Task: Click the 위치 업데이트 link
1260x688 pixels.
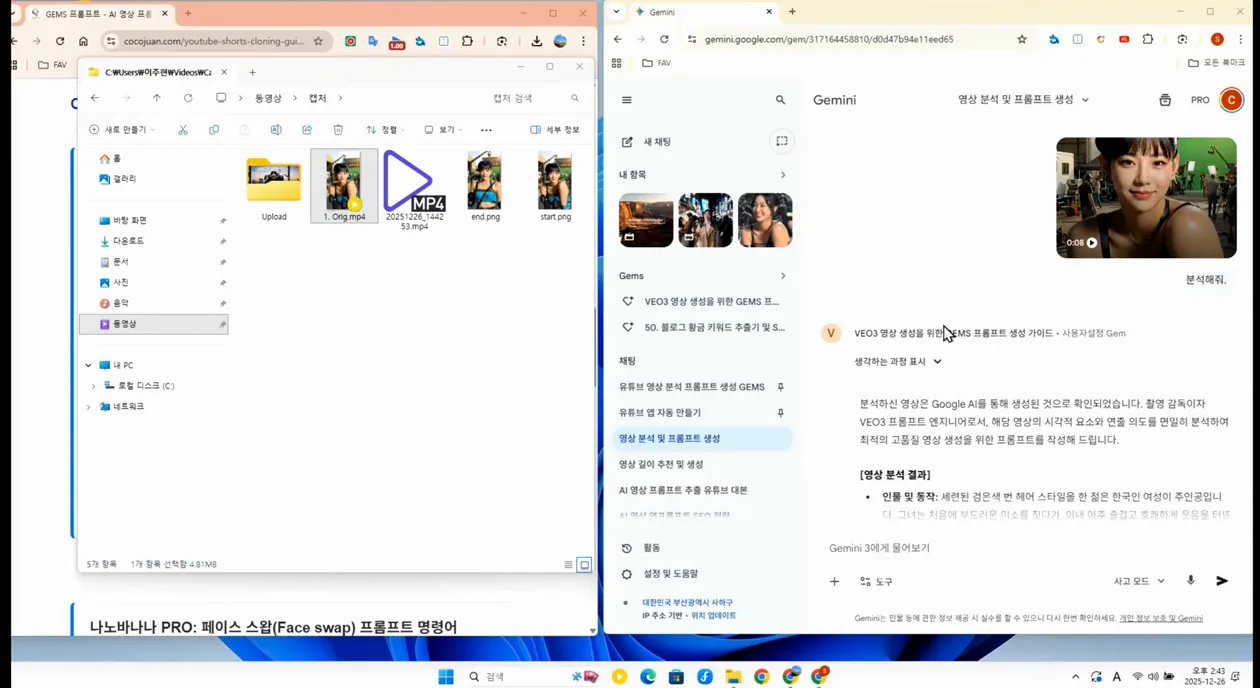Action: coord(714,616)
